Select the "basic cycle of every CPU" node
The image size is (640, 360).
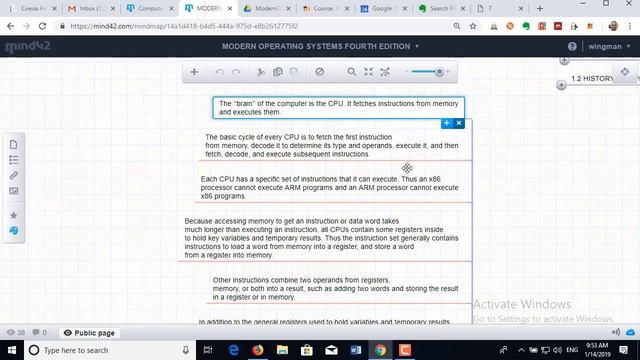[x=331, y=146]
